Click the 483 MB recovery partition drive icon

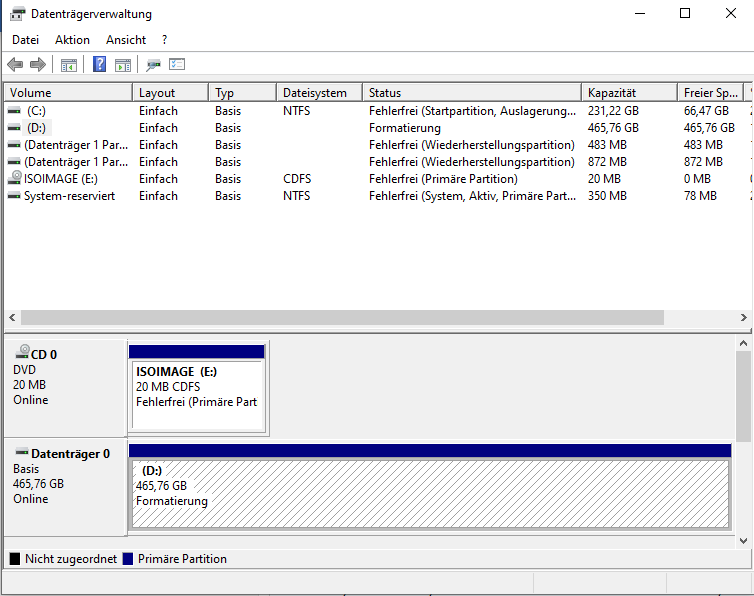14,145
